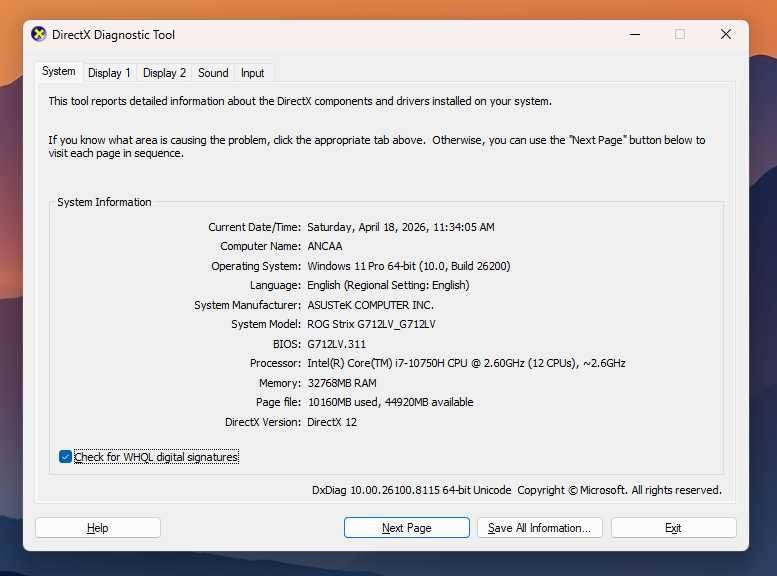Click the DirectX Diagnostic Tool window title
The height and width of the screenshot is (576, 777).
coord(113,35)
